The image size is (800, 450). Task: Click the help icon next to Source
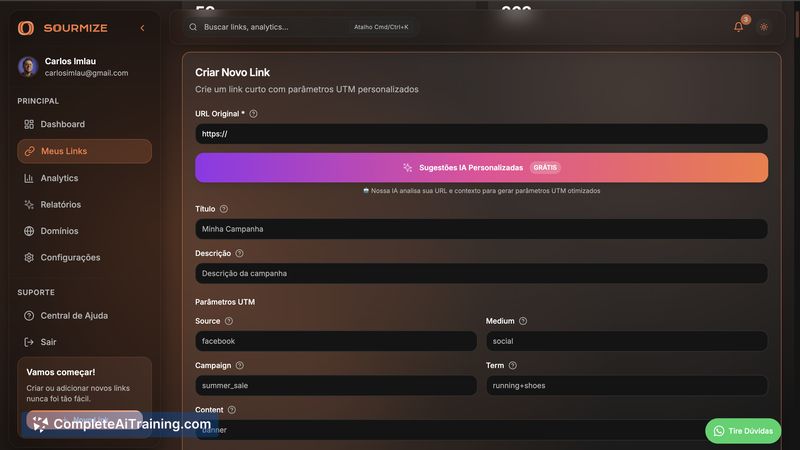(229, 321)
